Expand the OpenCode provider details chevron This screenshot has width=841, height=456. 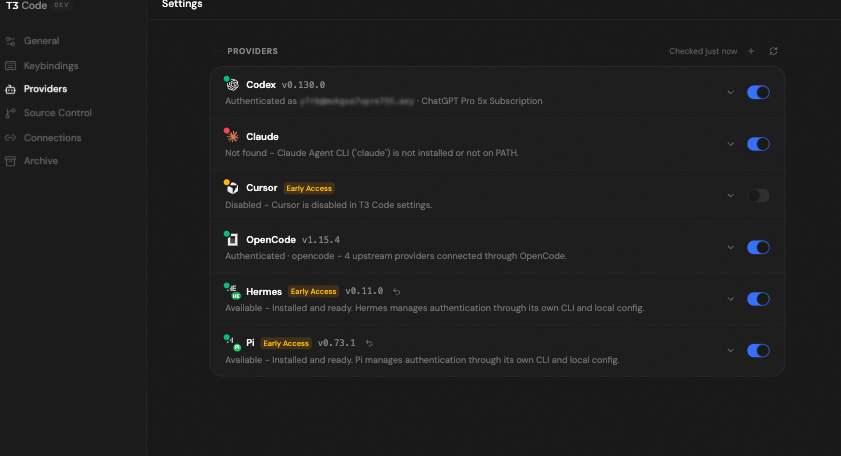click(x=731, y=247)
